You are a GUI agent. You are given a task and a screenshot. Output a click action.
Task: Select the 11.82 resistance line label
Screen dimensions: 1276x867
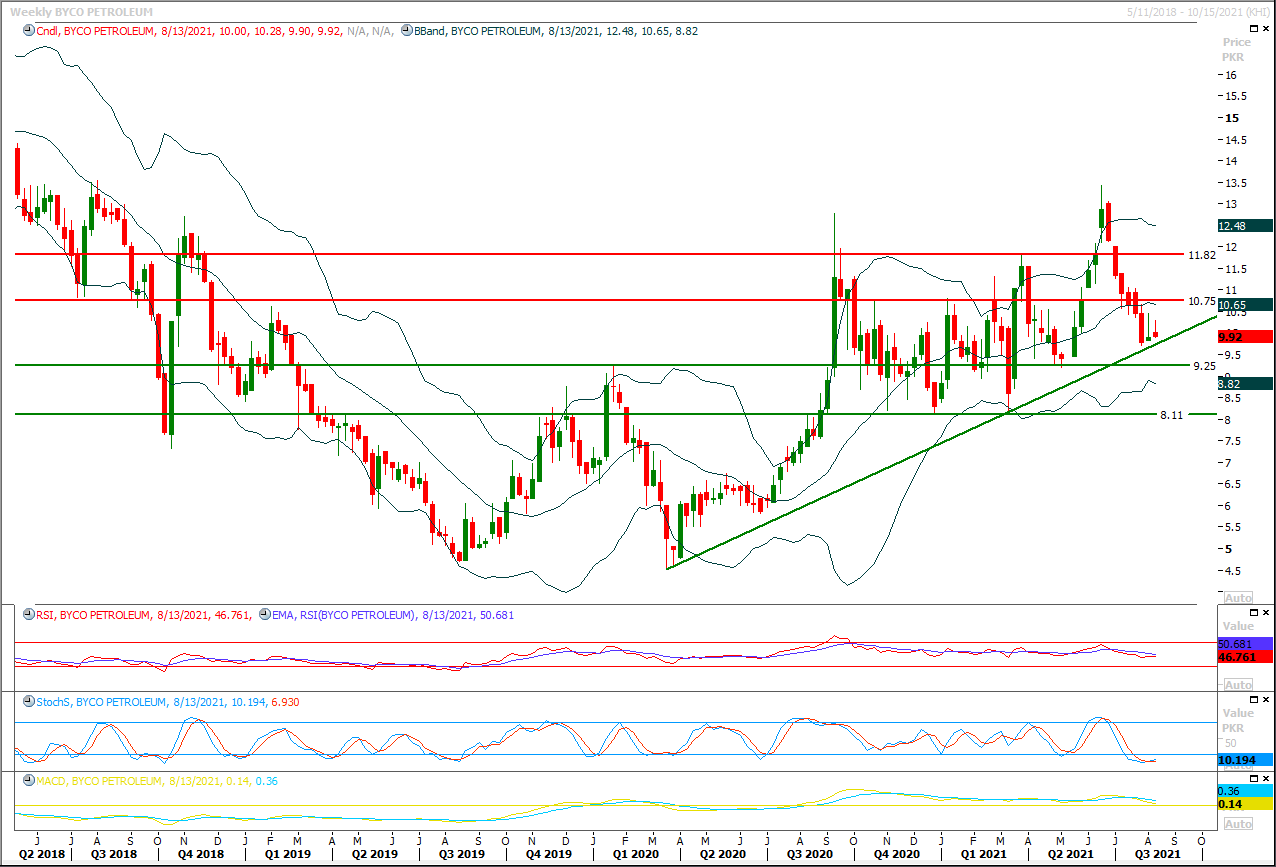1201,255
